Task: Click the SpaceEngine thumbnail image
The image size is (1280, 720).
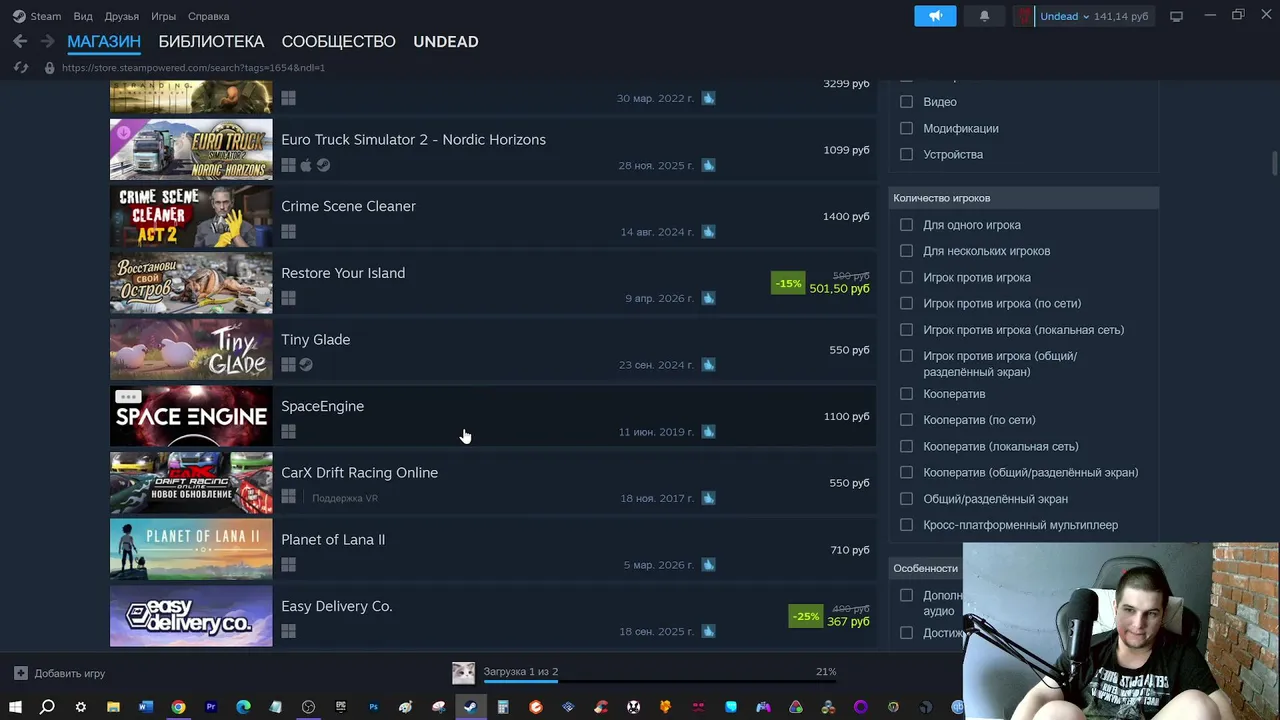Action: tap(191, 416)
